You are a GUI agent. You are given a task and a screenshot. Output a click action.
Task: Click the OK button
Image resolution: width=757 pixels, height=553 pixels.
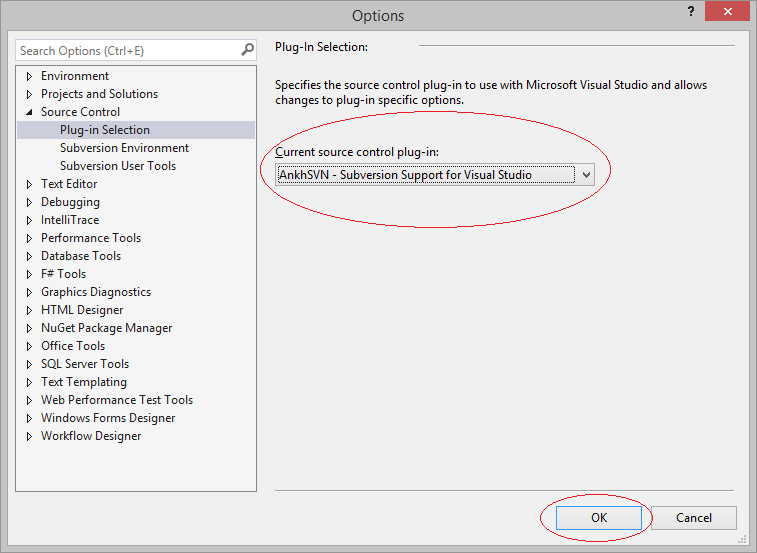599,518
